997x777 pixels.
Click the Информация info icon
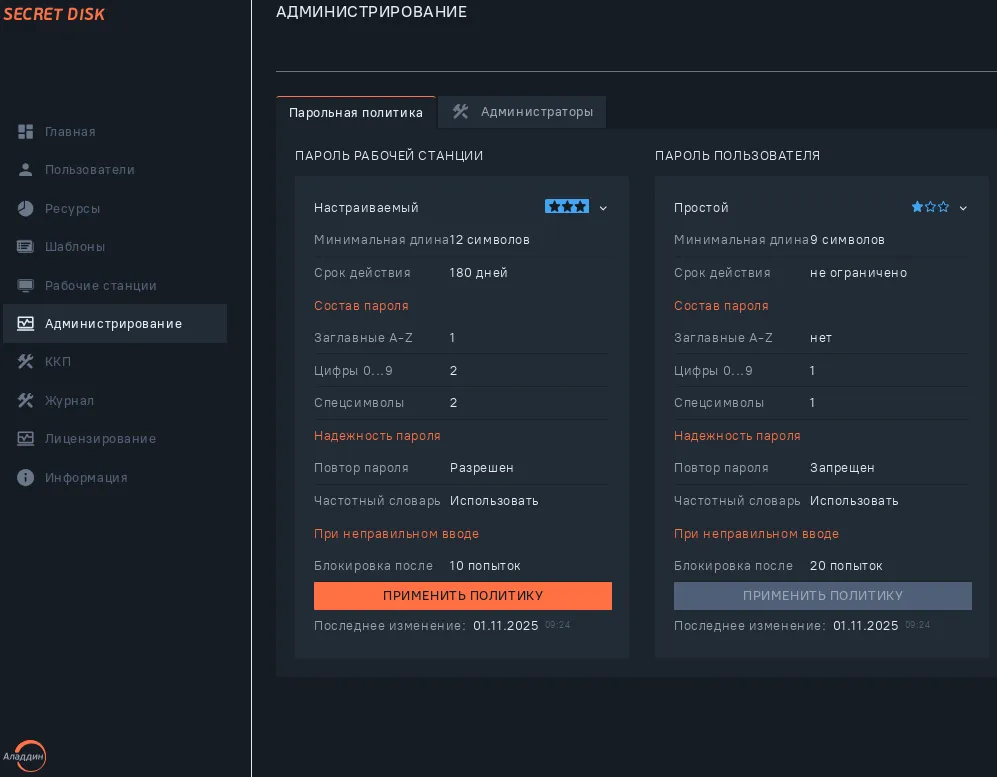click(25, 478)
